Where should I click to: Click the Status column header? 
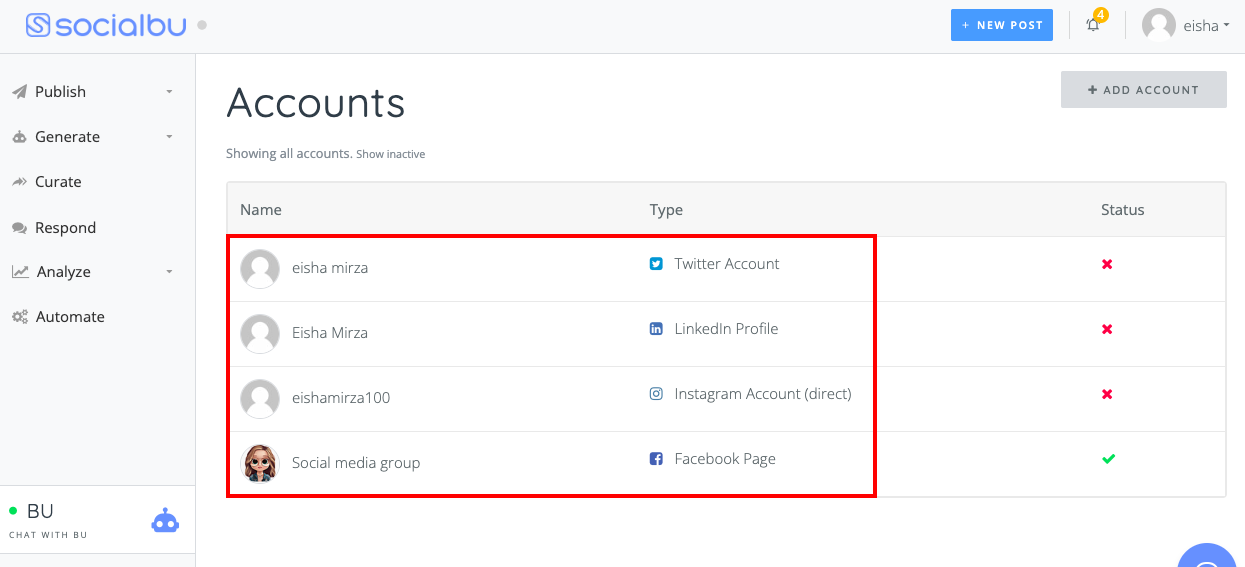click(1123, 210)
